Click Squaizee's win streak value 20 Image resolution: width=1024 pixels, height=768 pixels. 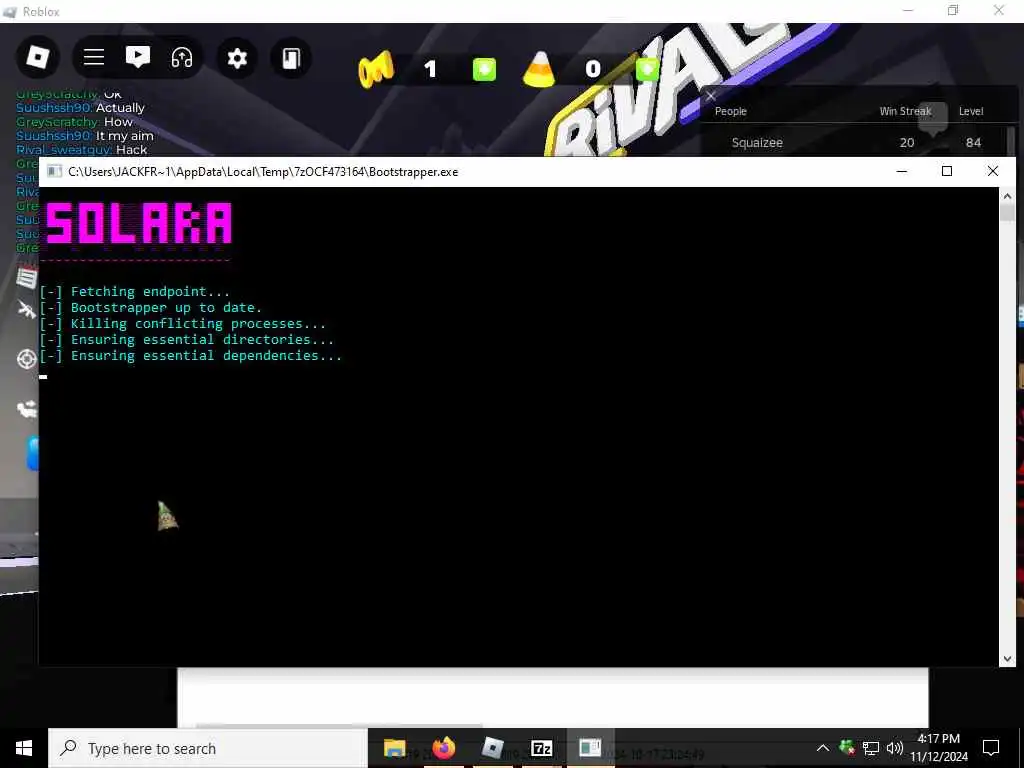(x=906, y=142)
